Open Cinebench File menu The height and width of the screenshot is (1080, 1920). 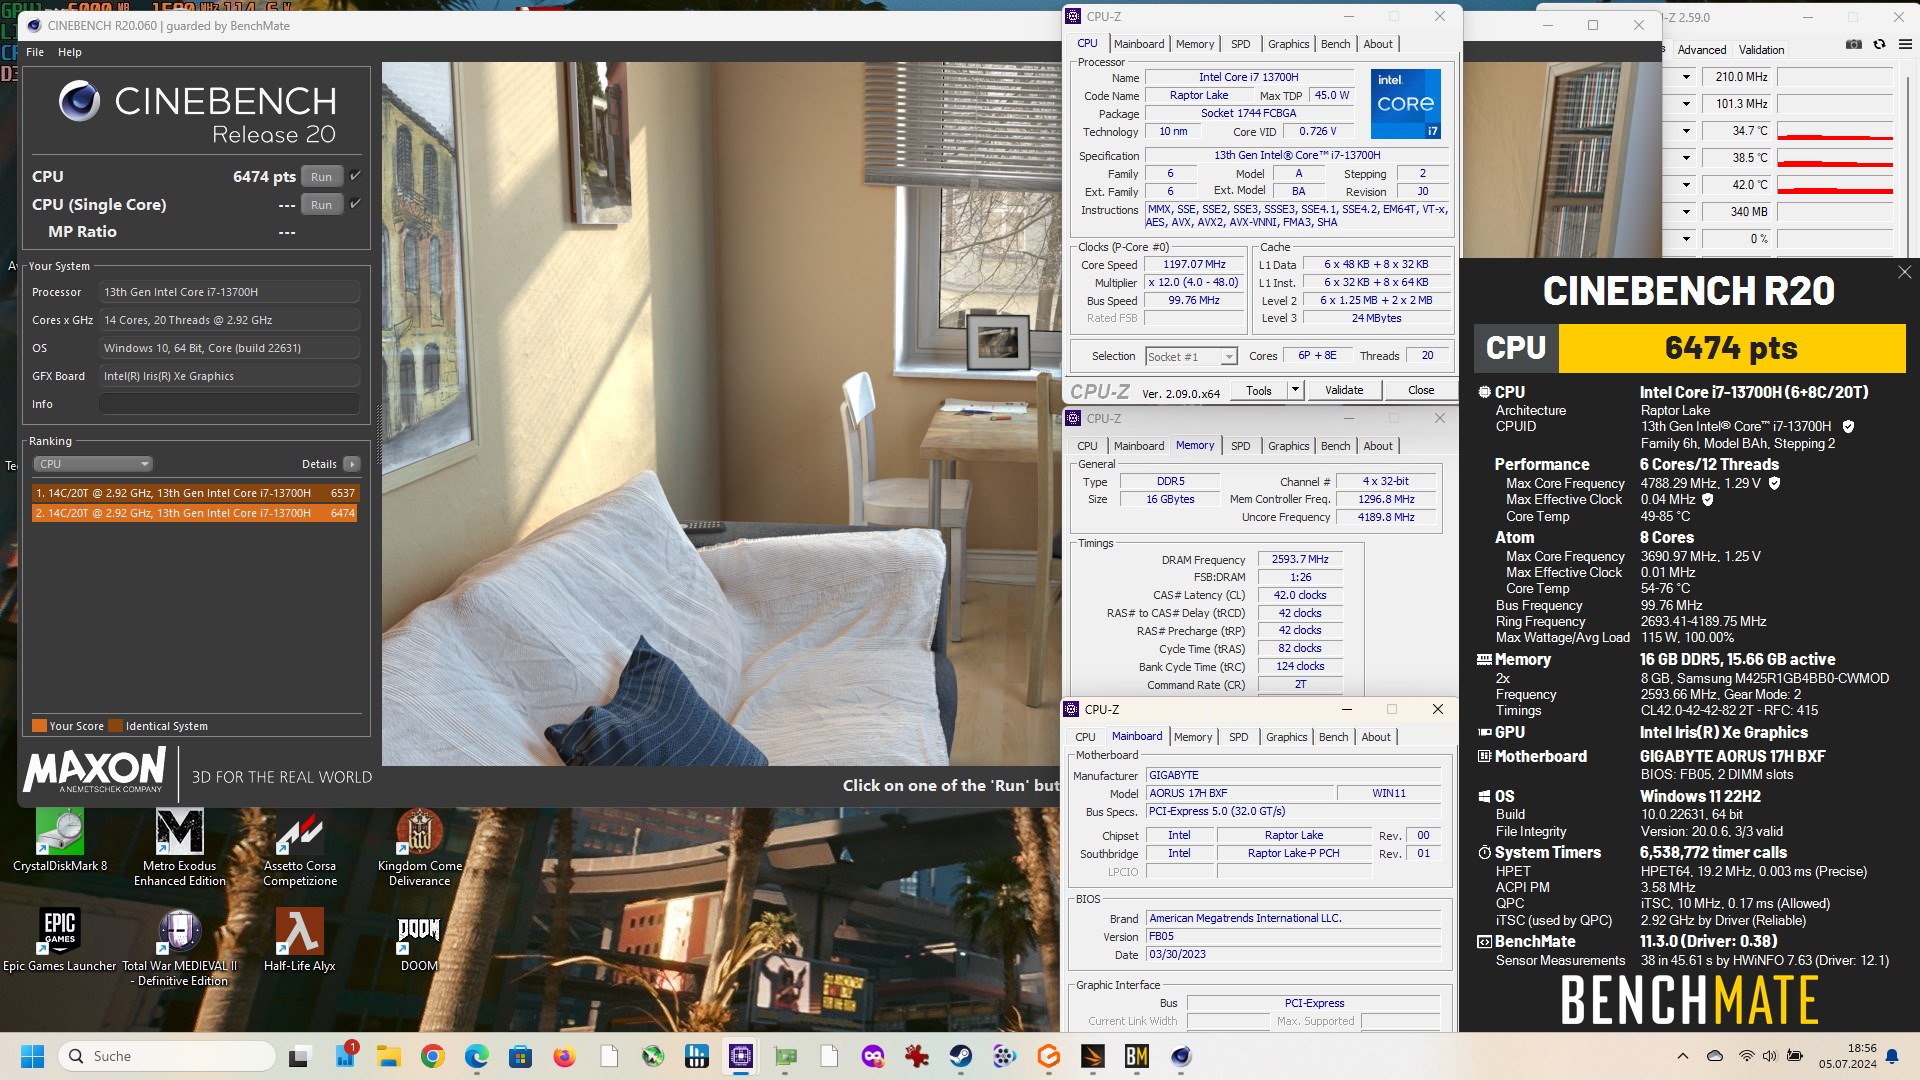(35, 52)
